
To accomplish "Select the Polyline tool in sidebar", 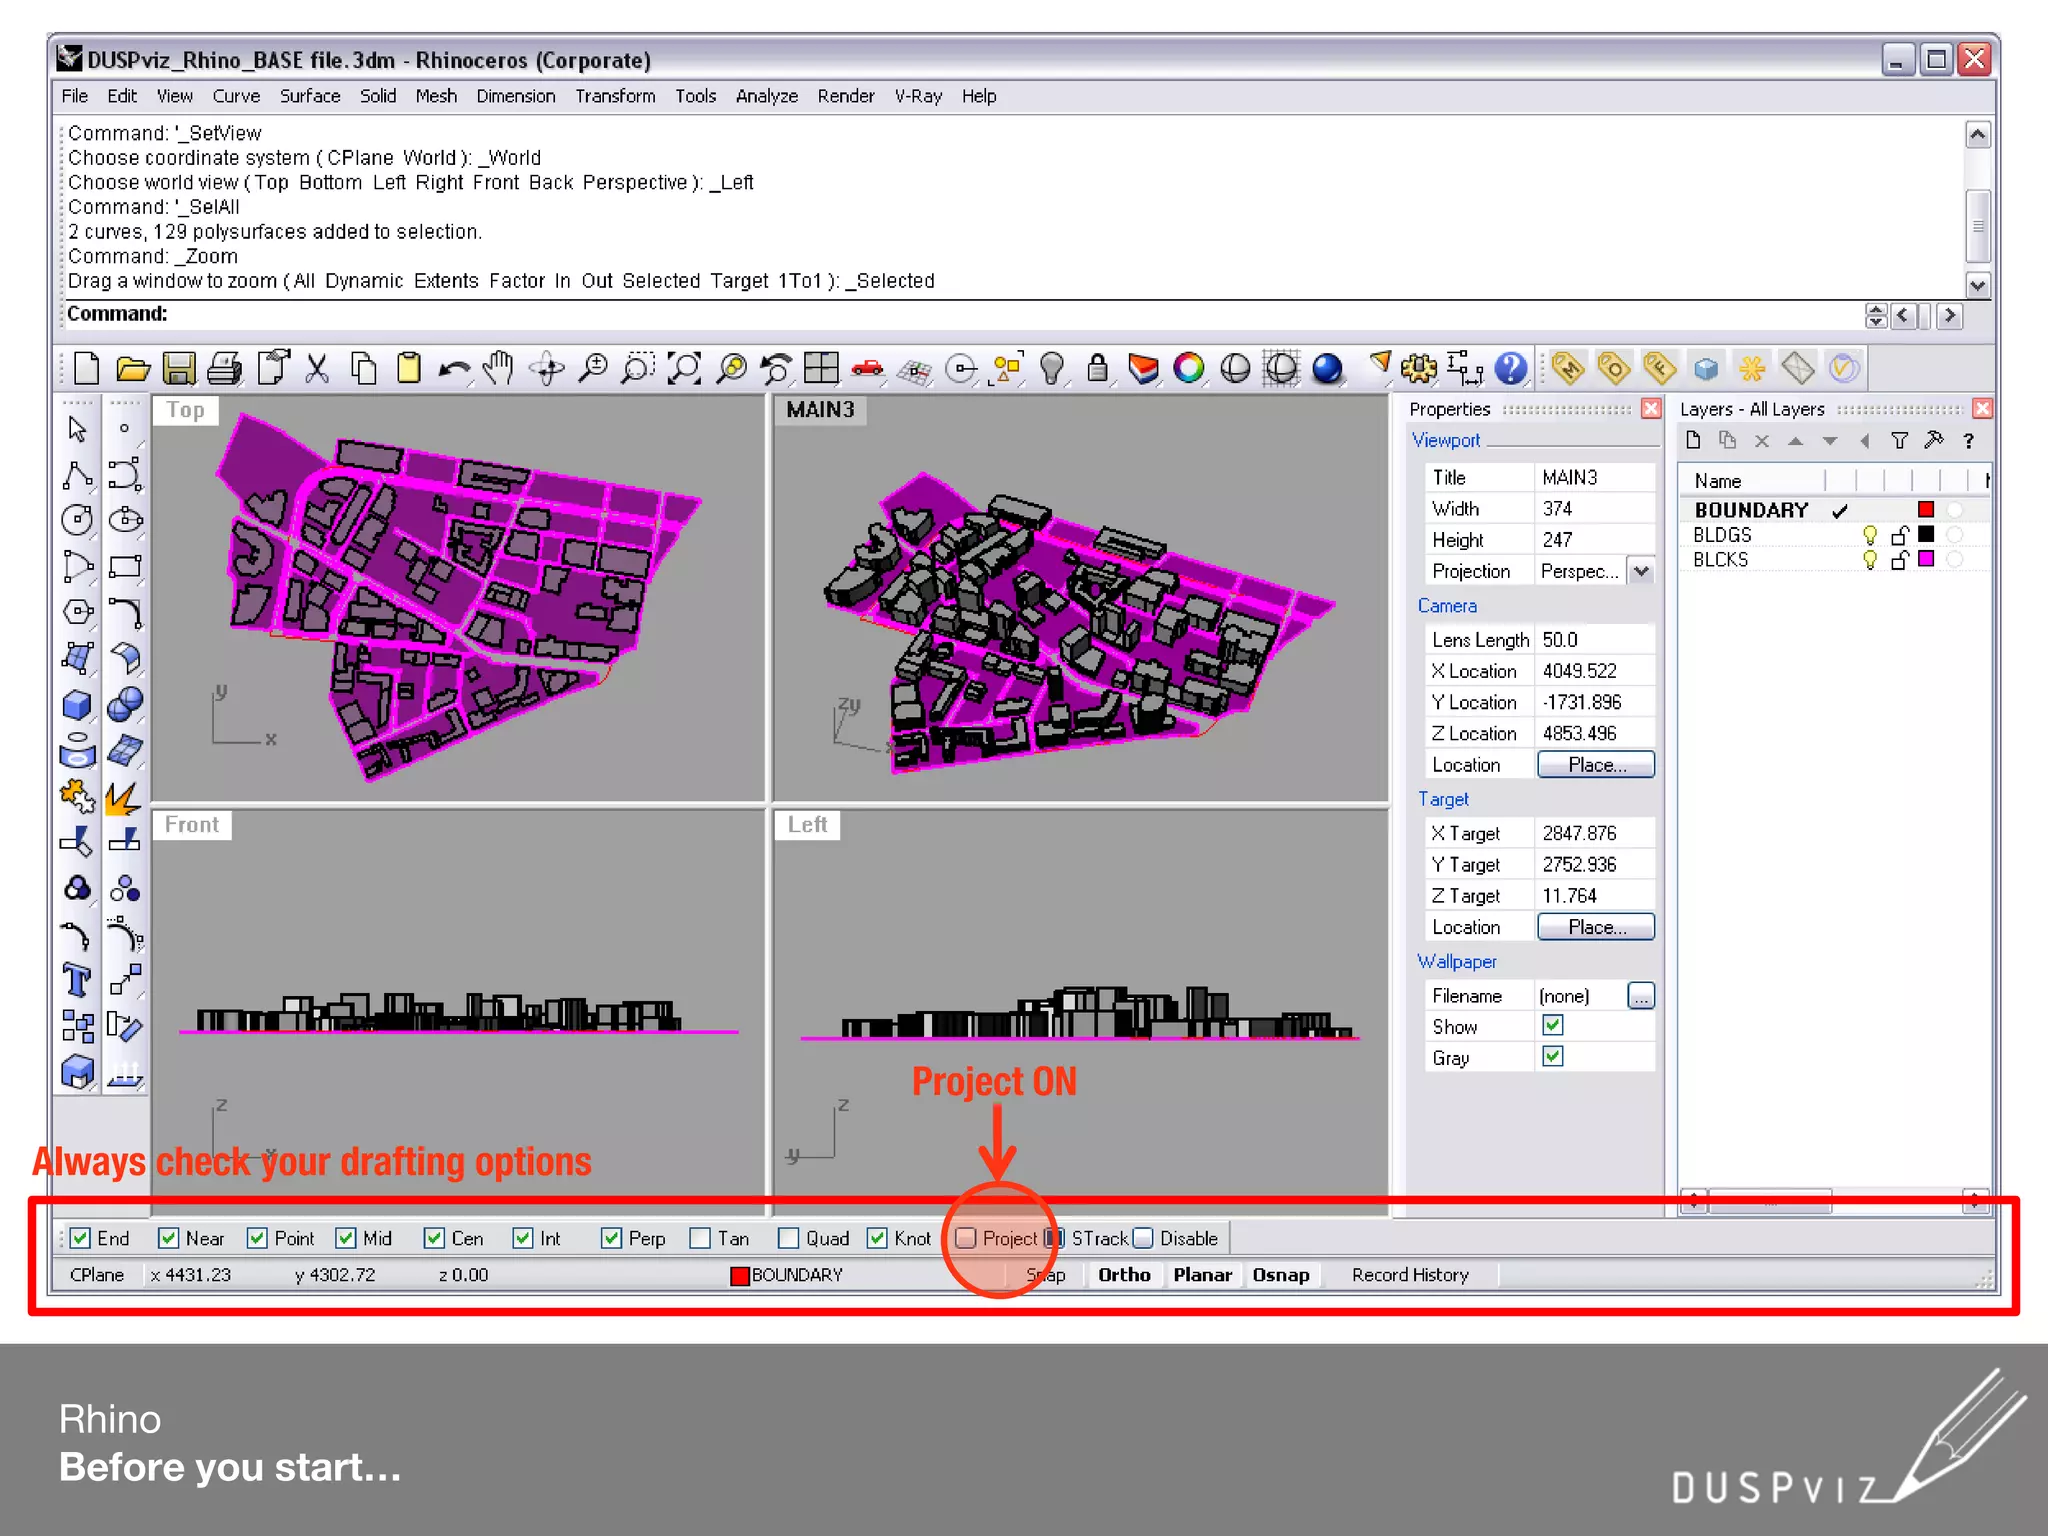I will 77,475.
